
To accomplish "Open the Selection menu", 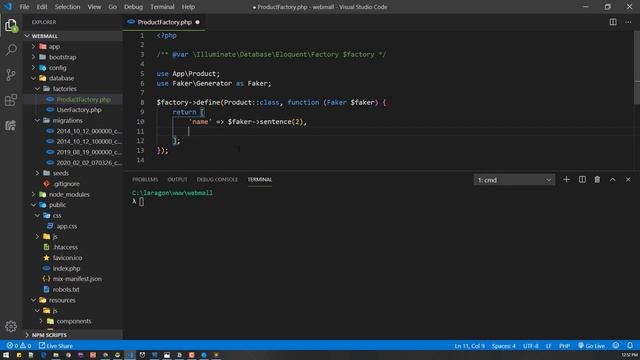I will 67,7.
